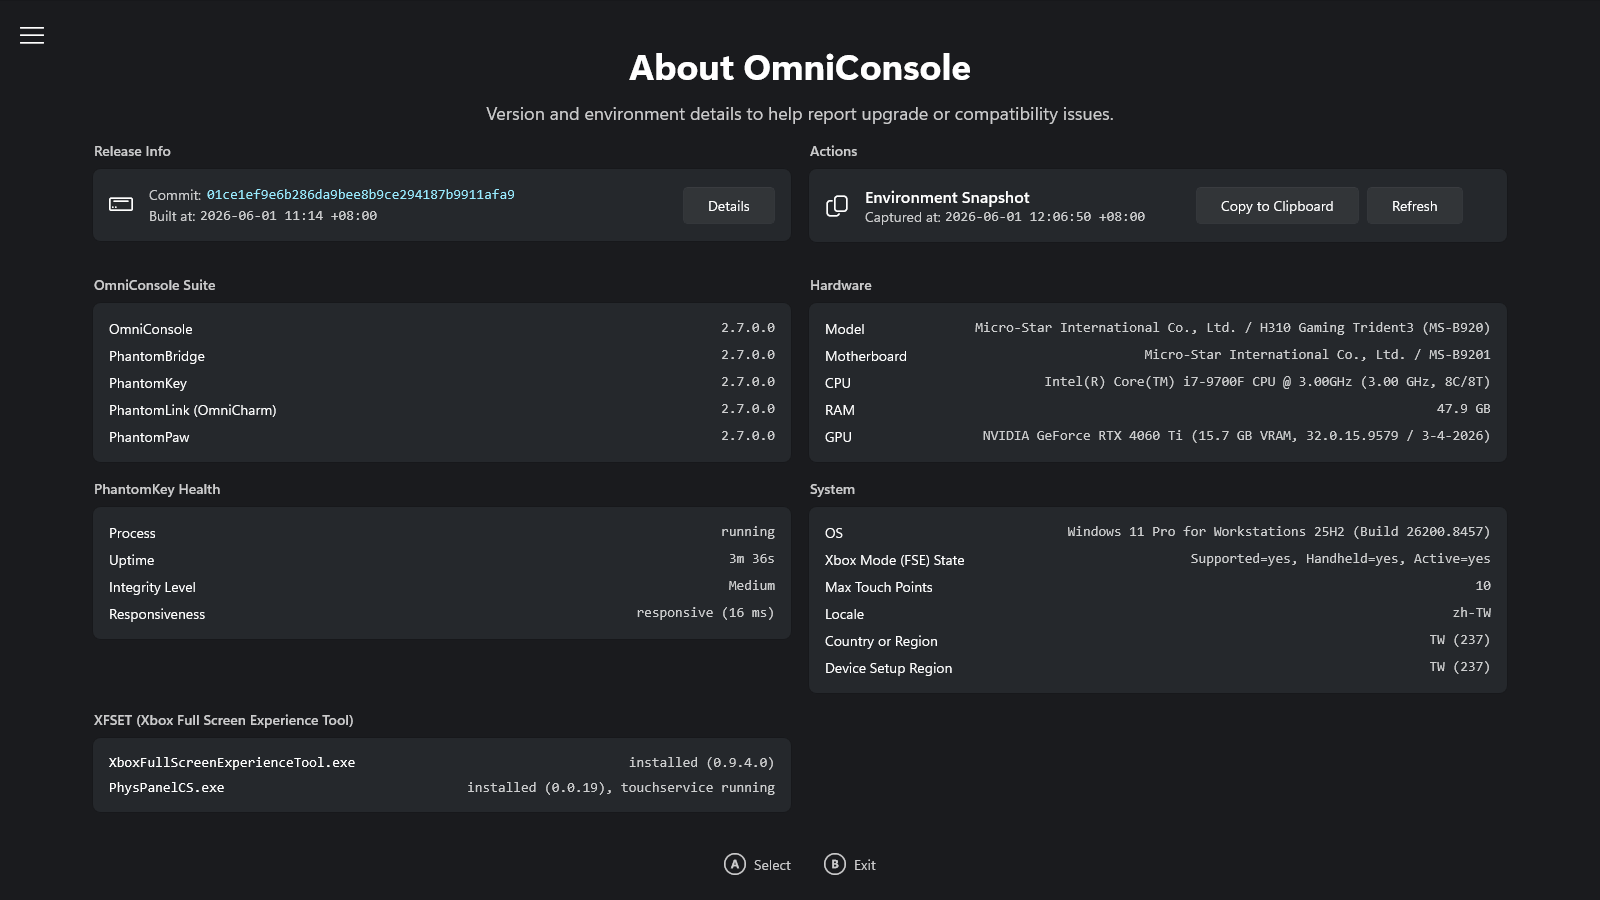Click the GPU value RTX 4060 Ti
The width and height of the screenshot is (1600, 900).
[1236, 436]
